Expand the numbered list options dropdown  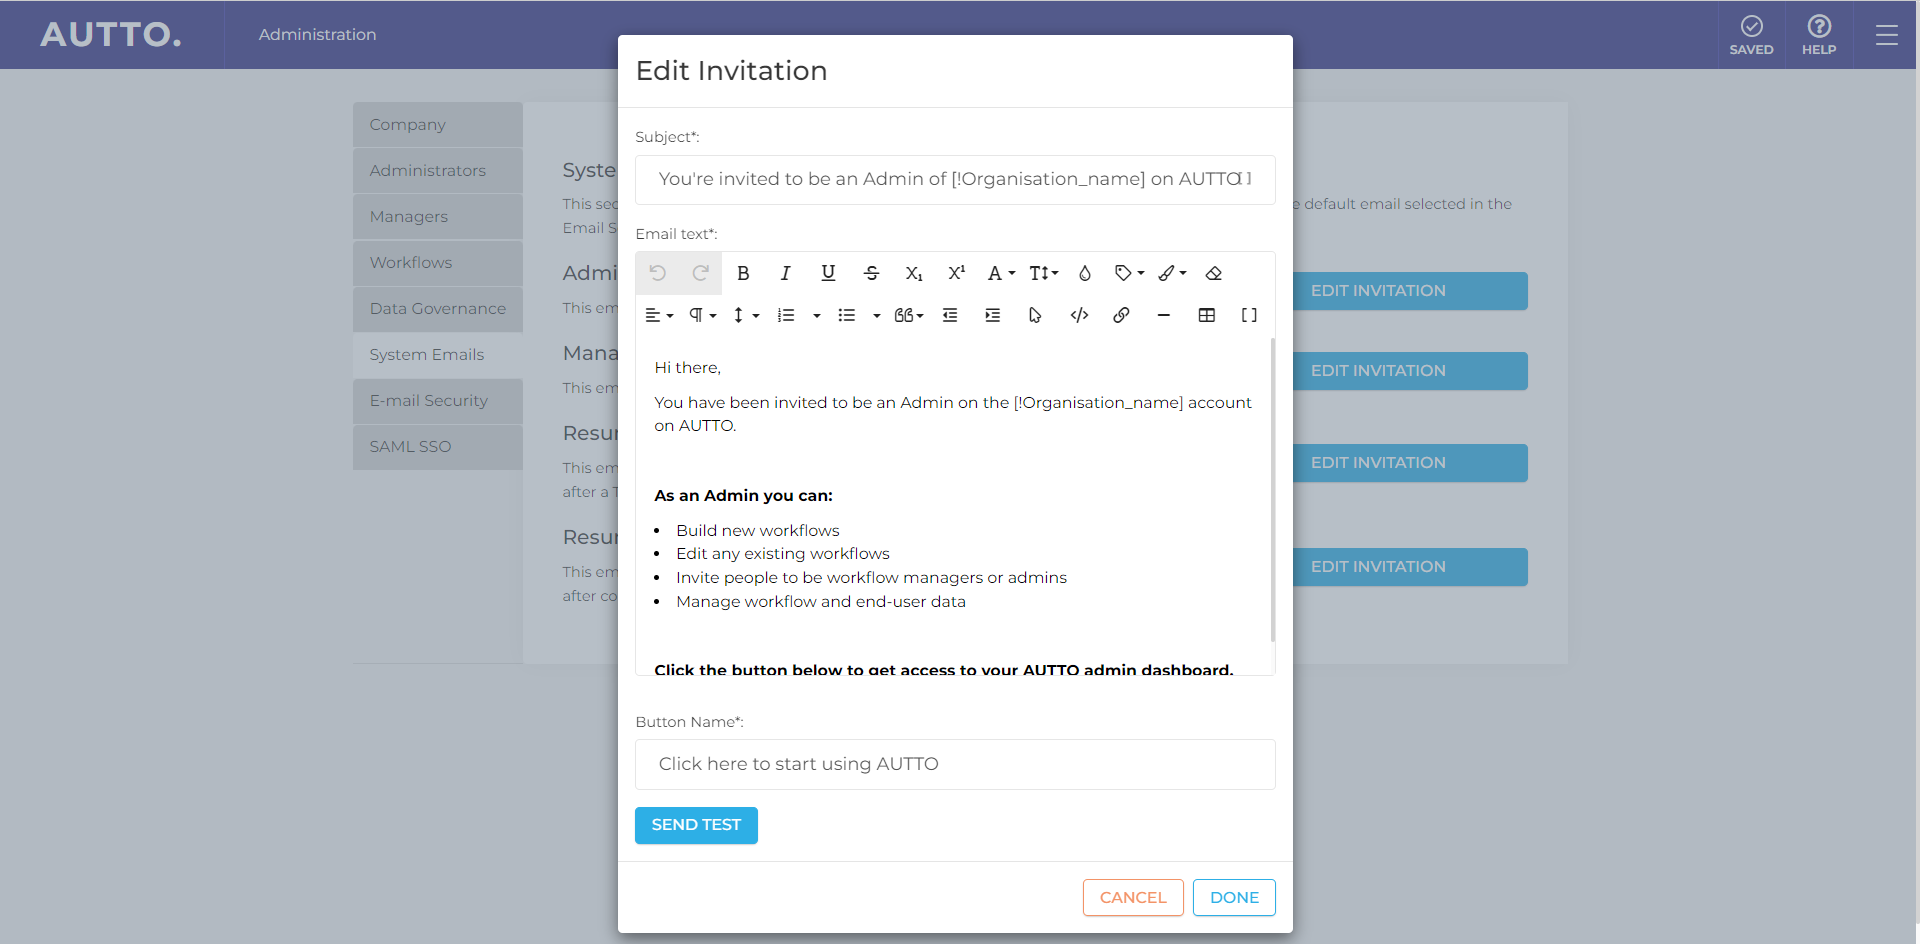click(816, 315)
